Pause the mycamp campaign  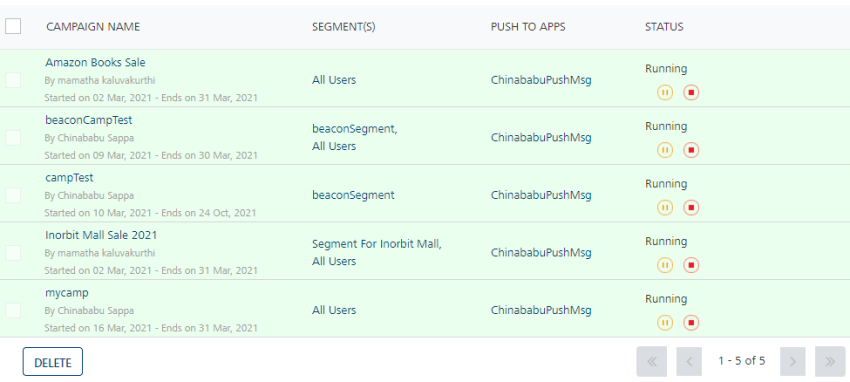[x=665, y=323]
